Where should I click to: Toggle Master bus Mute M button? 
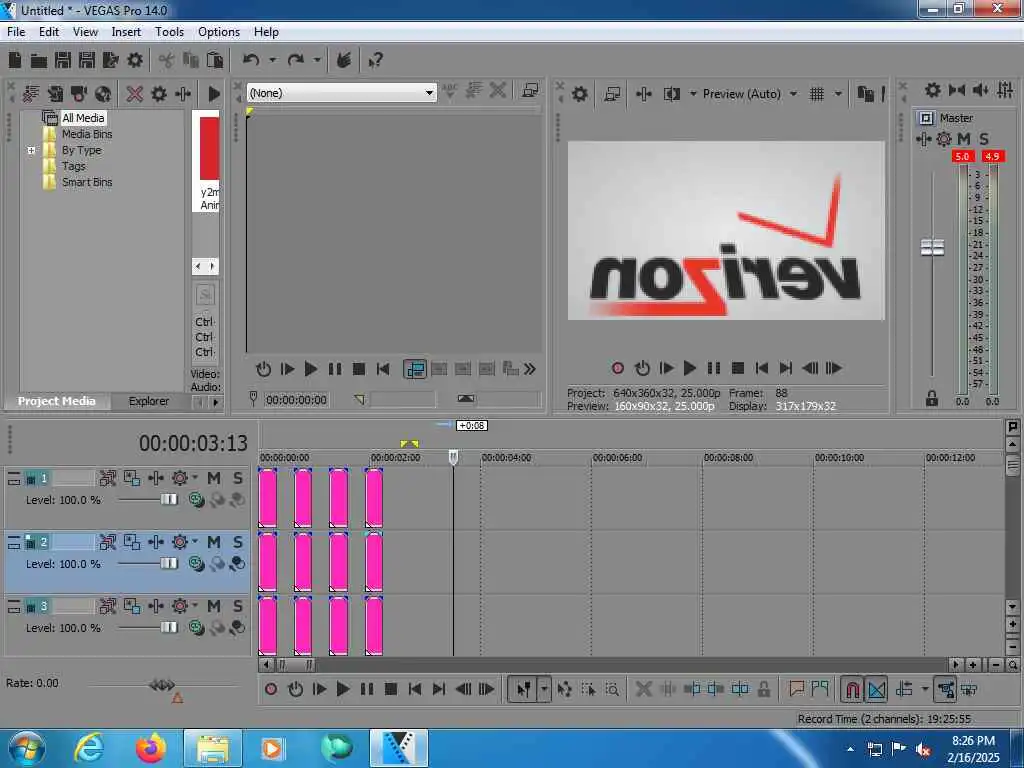(964, 139)
